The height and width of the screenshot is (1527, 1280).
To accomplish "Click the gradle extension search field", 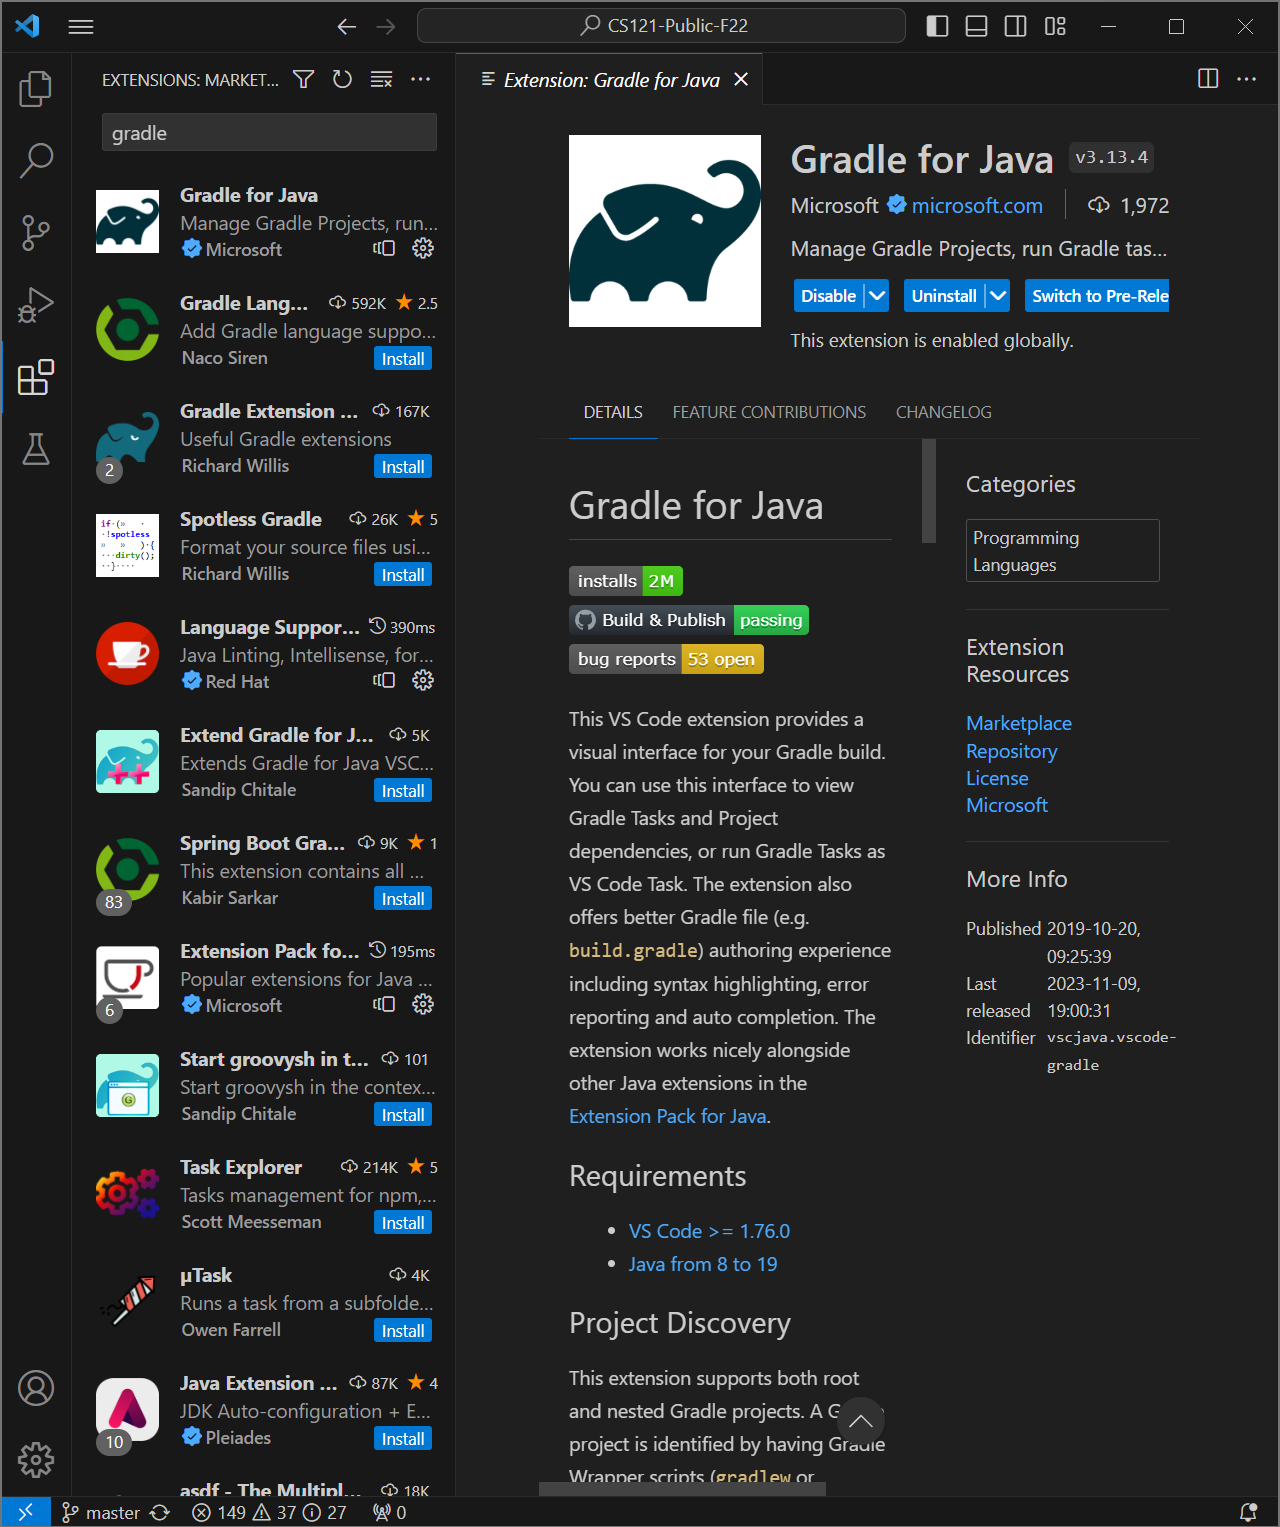I will 269,133.
